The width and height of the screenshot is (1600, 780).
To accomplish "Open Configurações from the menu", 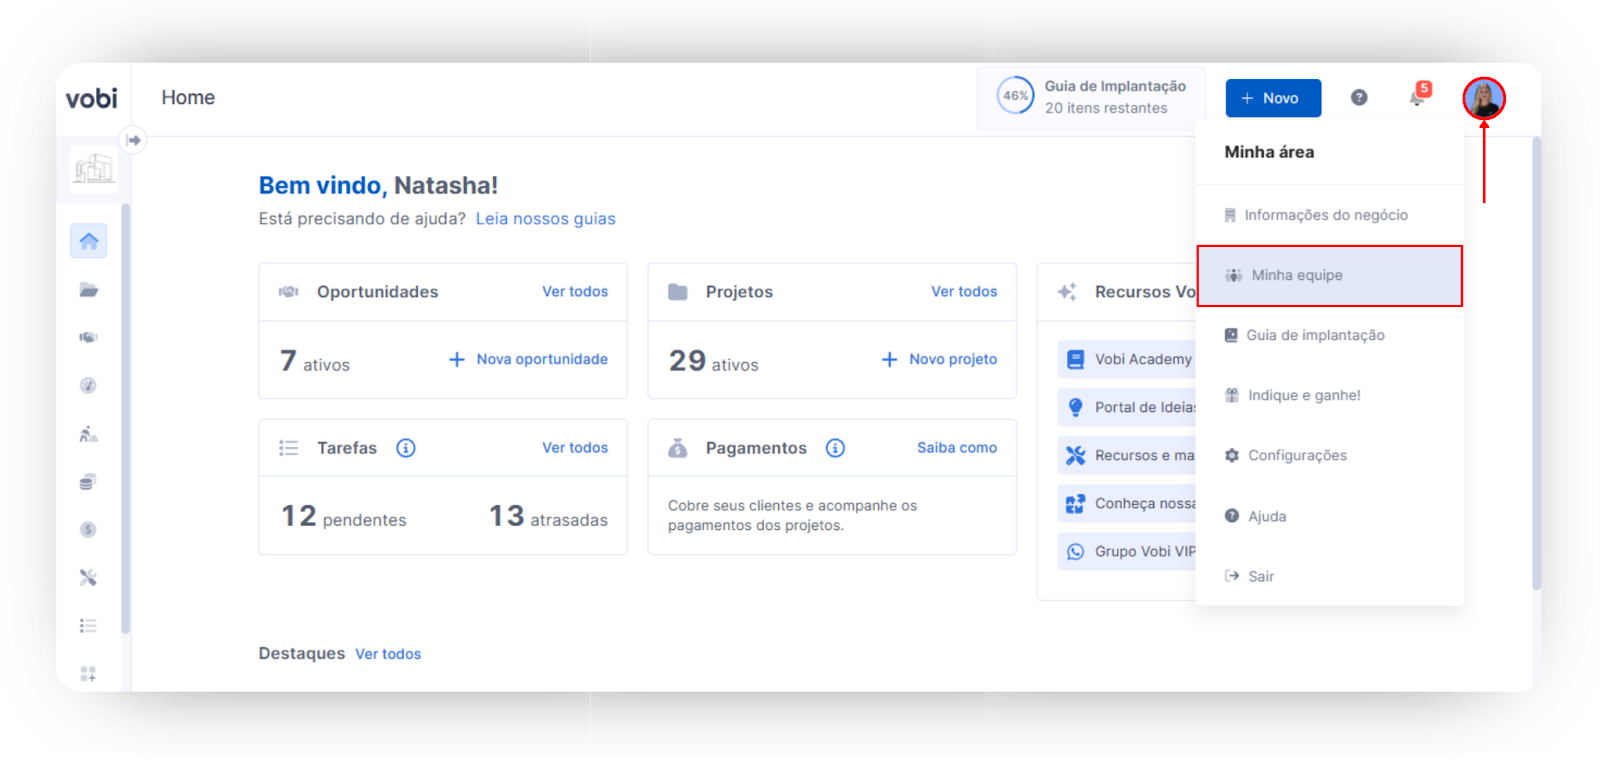I will click(x=1330, y=455).
